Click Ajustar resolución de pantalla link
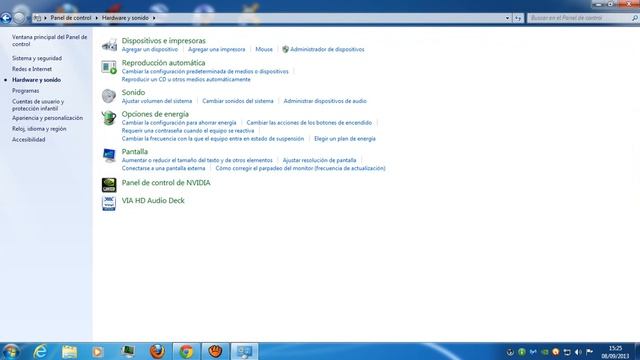The image size is (640, 360). (x=320, y=160)
